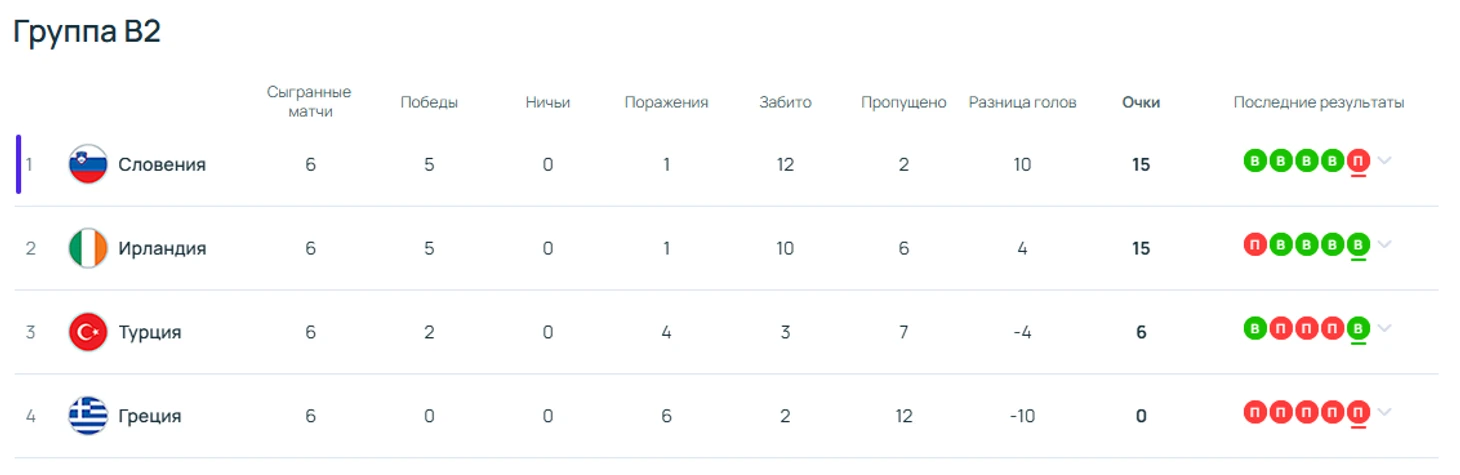Click Greece's underlined latest red result badge
The image size is (1460, 475).
1357,412
